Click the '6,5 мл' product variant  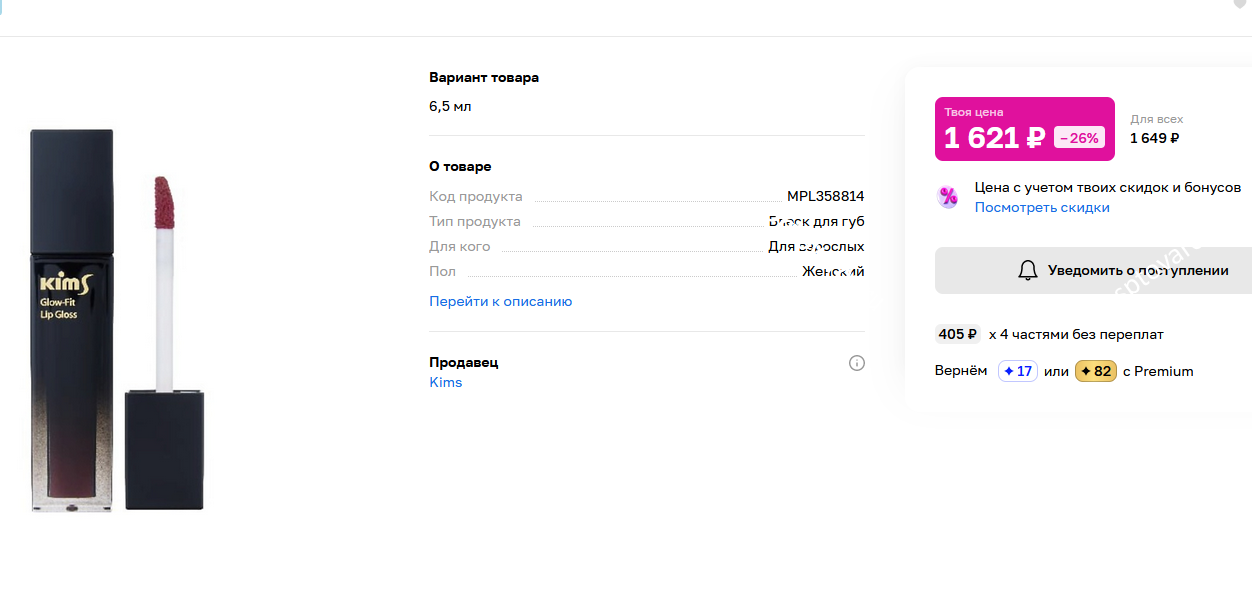(450, 106)
